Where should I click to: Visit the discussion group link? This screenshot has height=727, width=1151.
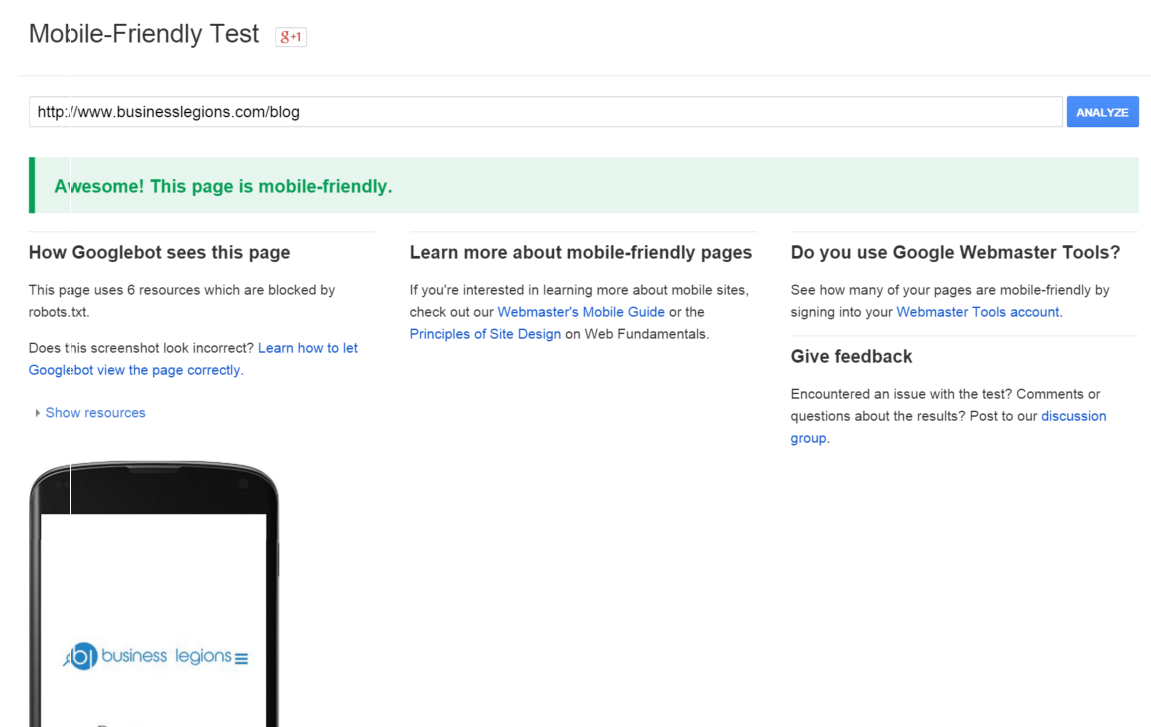(1073, 416)
